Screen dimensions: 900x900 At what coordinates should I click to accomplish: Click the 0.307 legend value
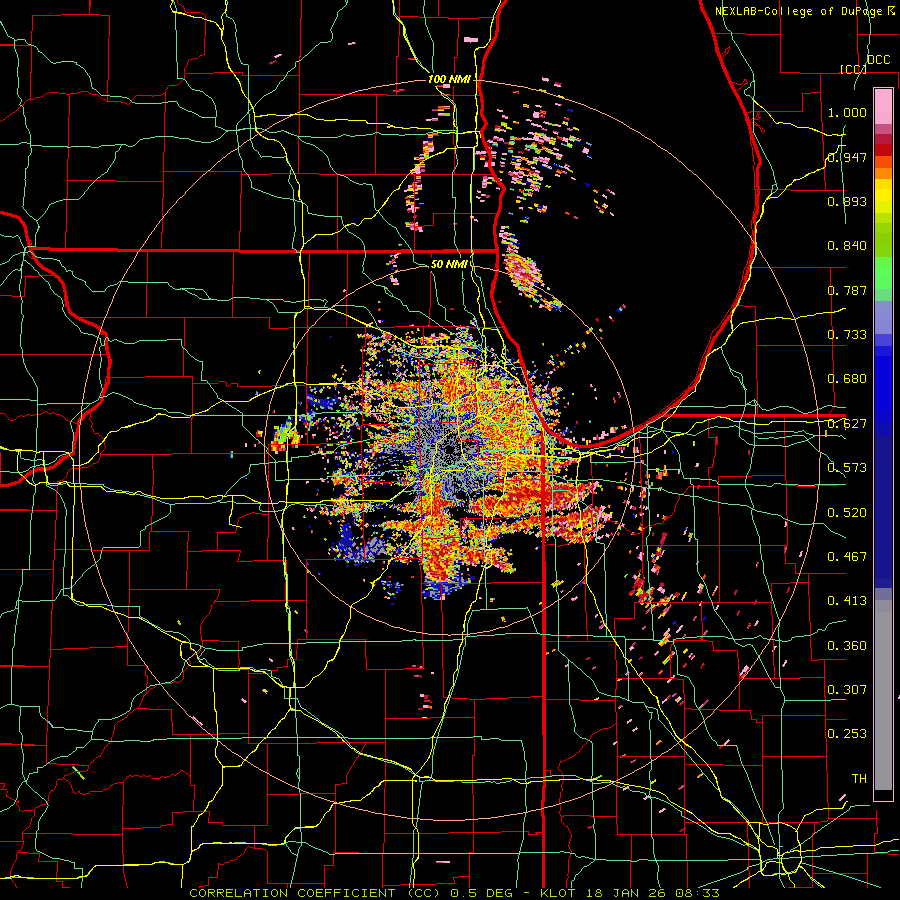click(x=847, y=690)
